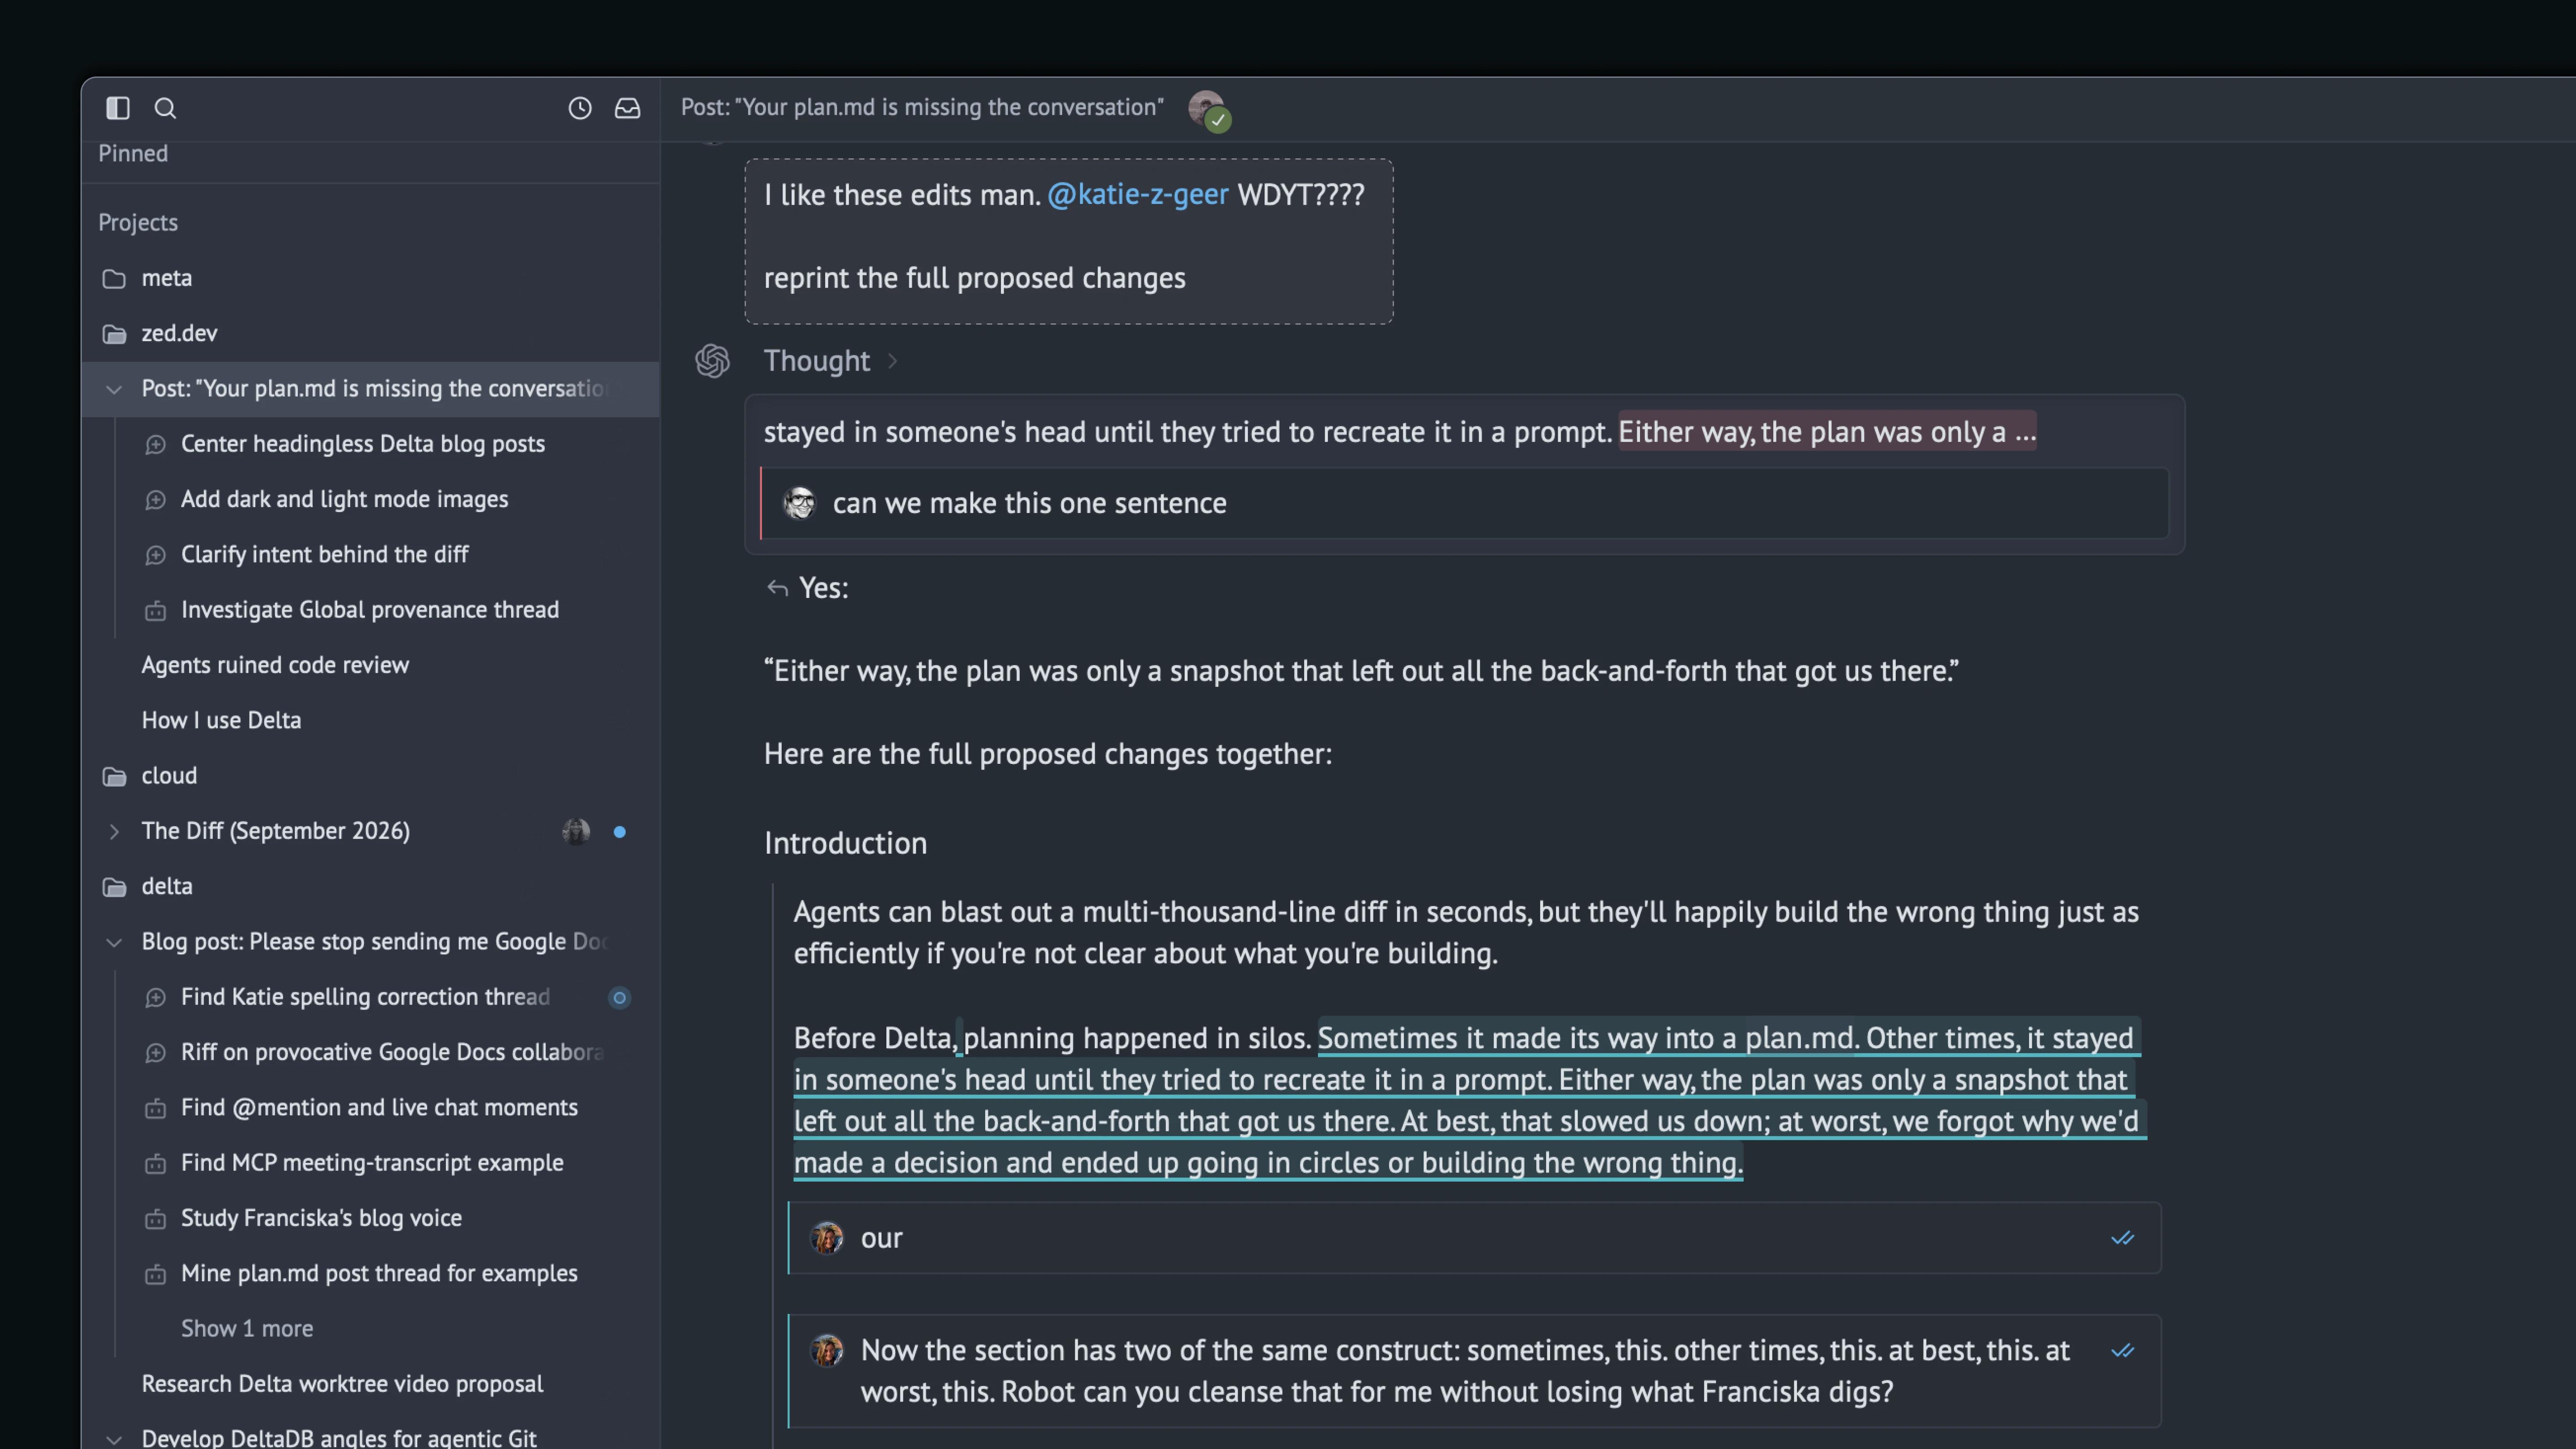
Task: Click 'Show 1 more' link
Action: (247, 1329)
